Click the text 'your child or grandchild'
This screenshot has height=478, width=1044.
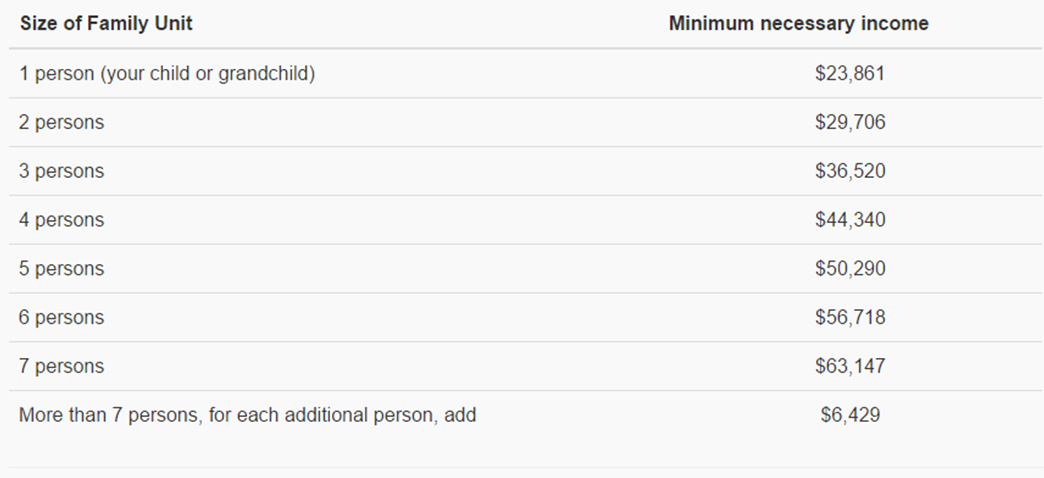pos(208,73)
